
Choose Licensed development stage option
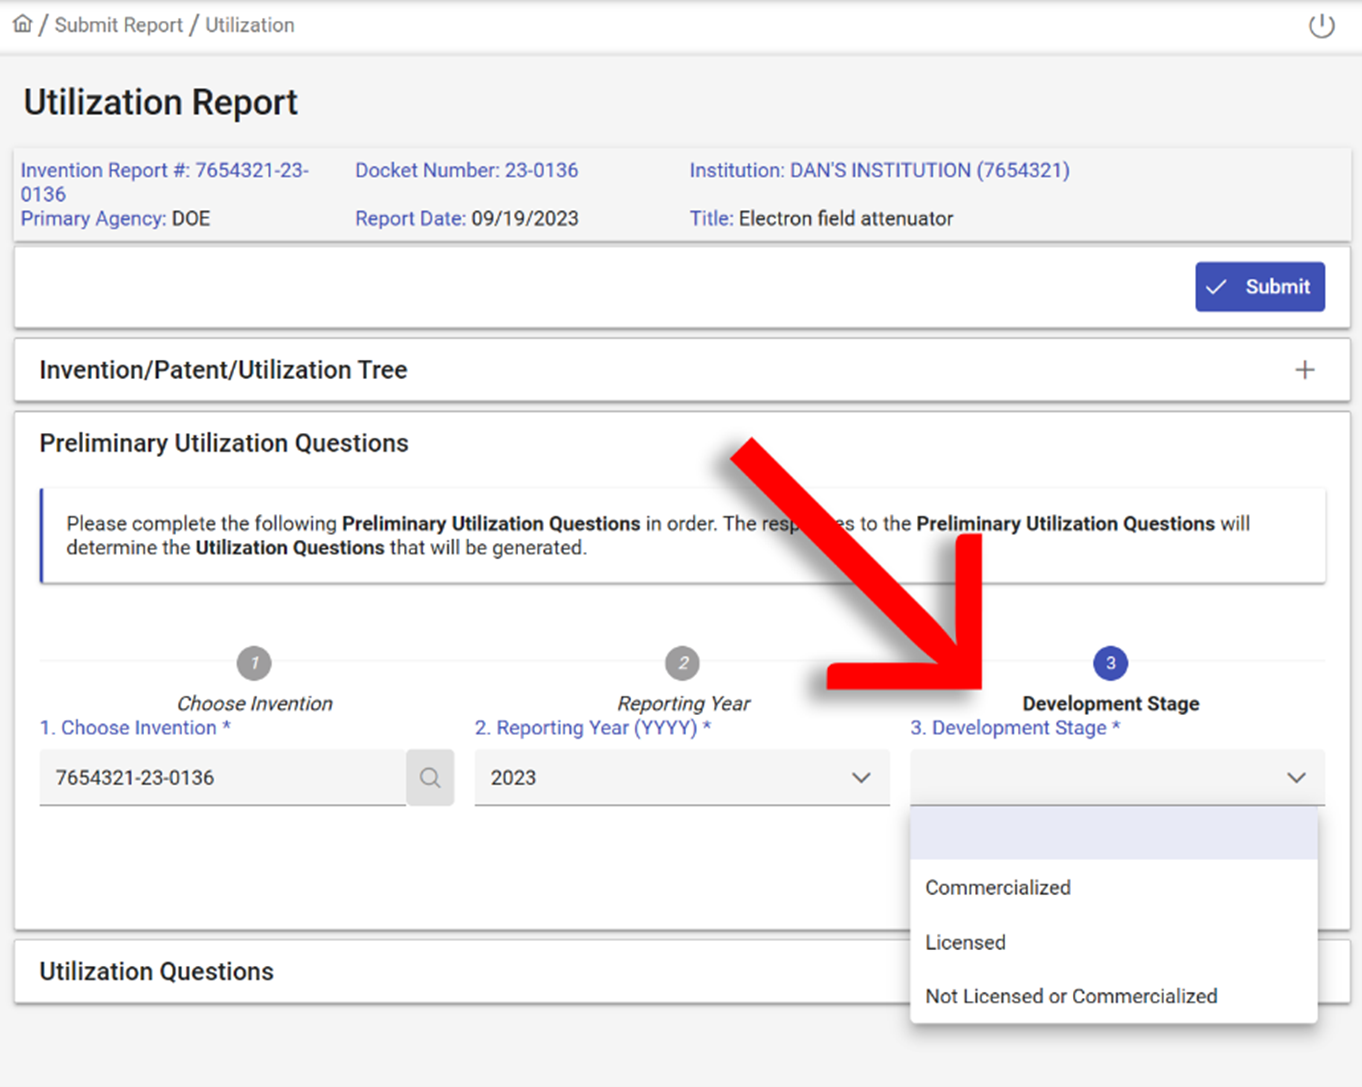point(965,942)
